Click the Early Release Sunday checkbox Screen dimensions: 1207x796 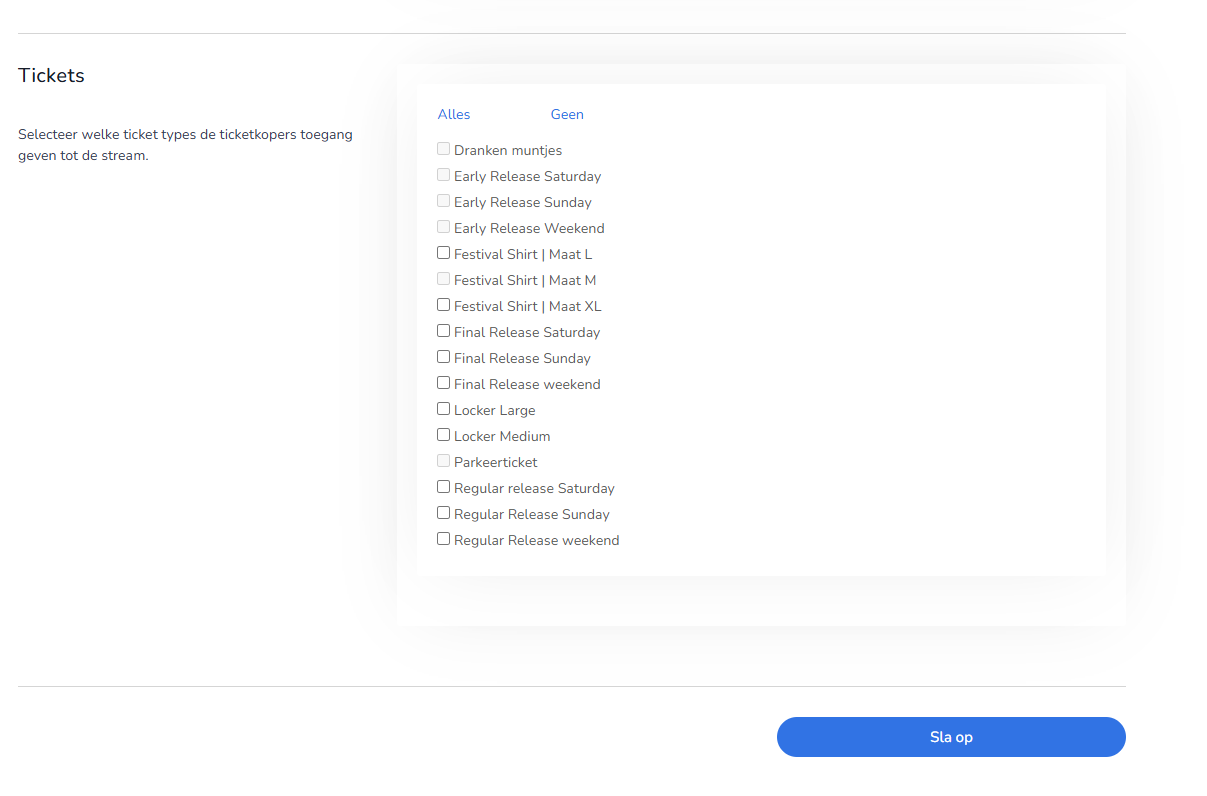(444, 201)
